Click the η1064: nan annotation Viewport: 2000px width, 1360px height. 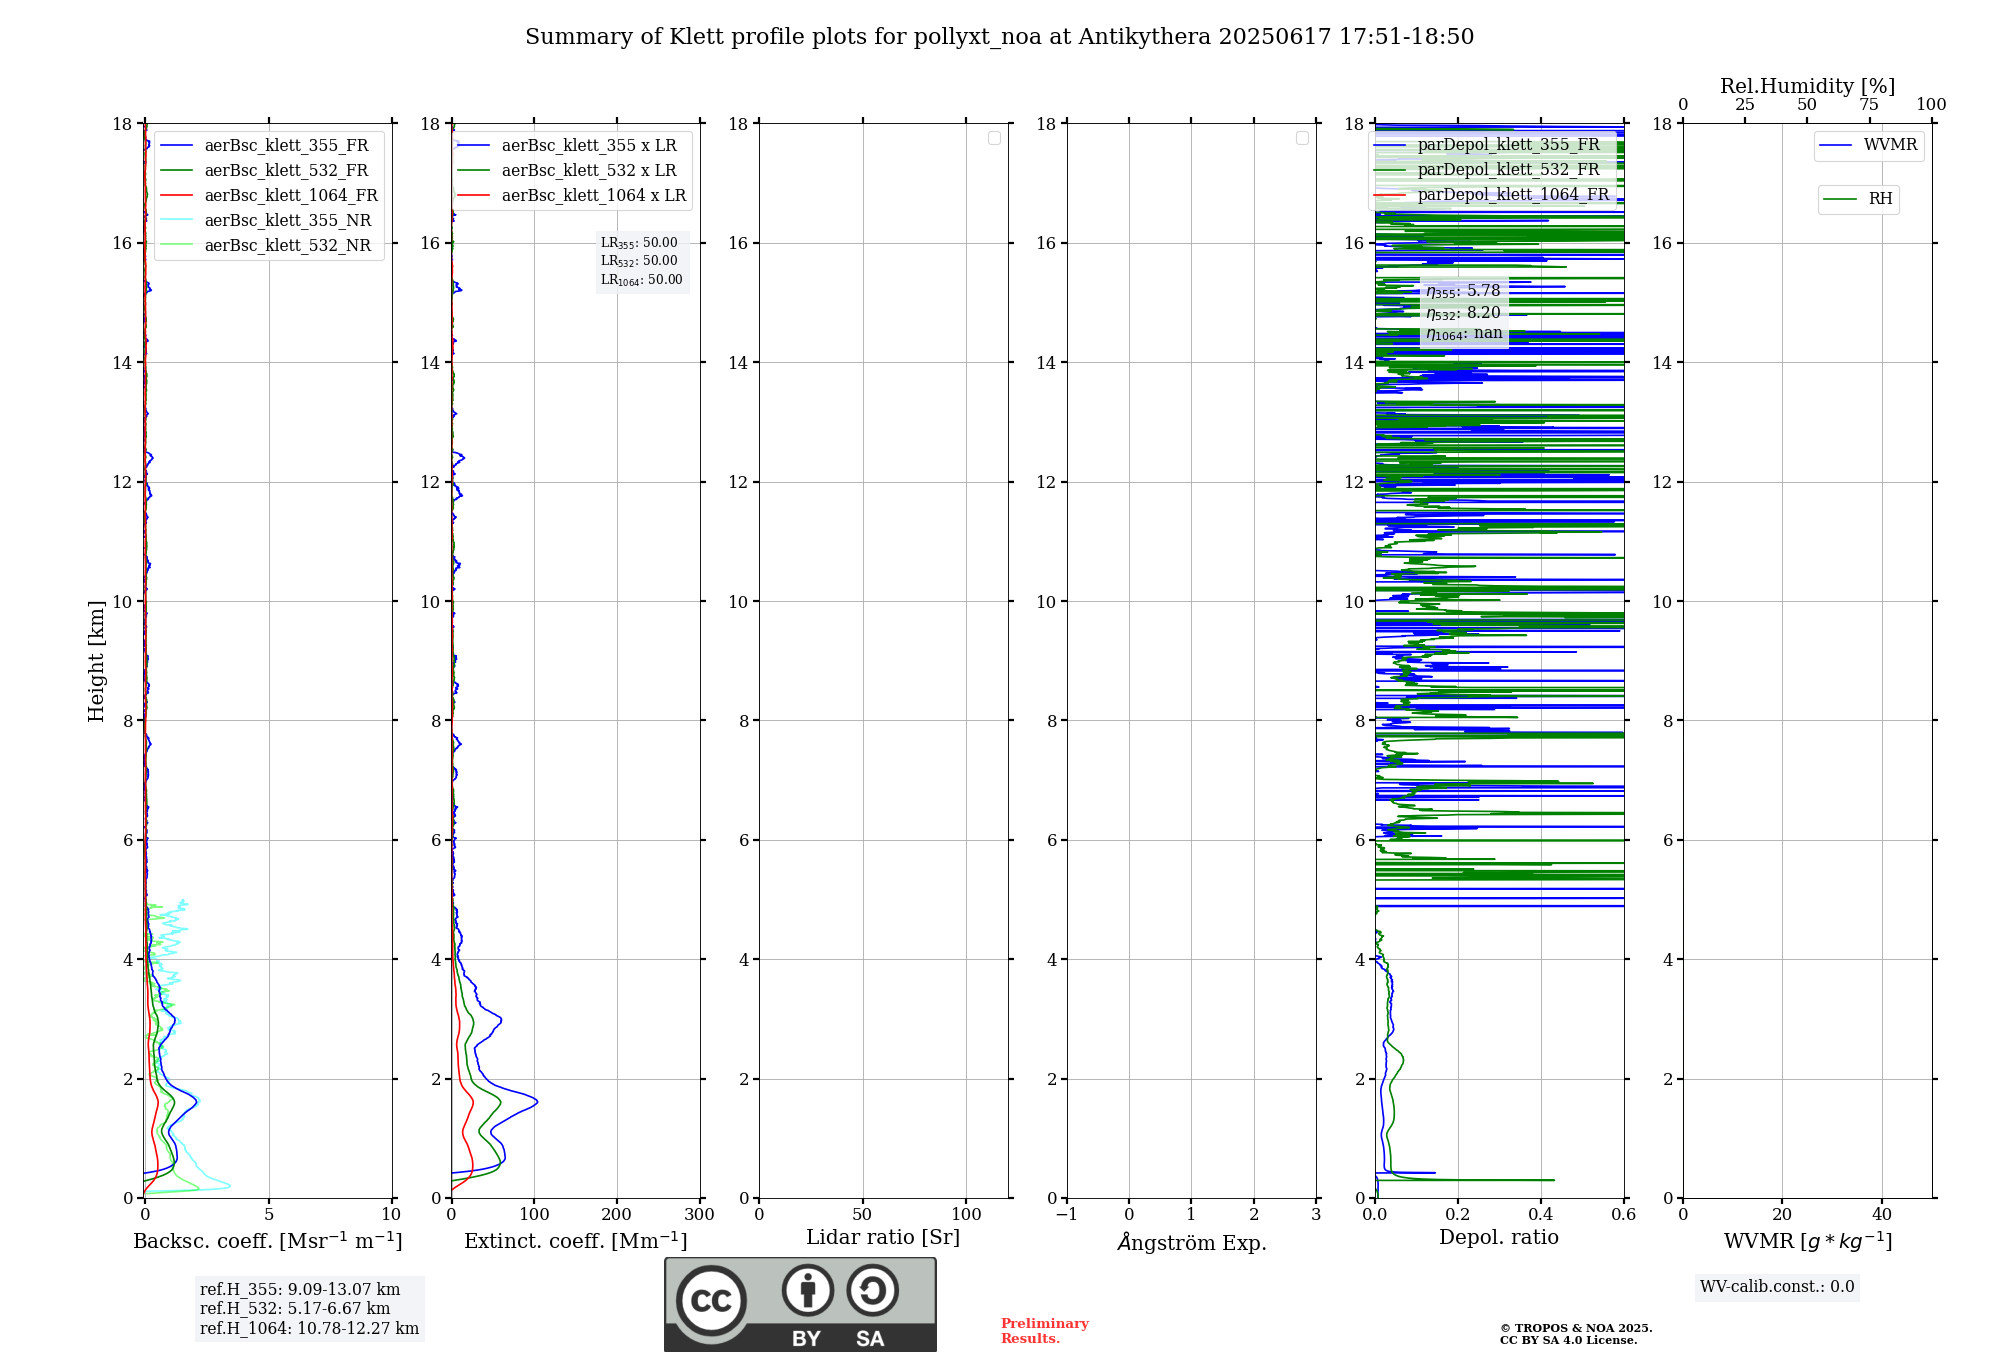[x=1464, y=334]
